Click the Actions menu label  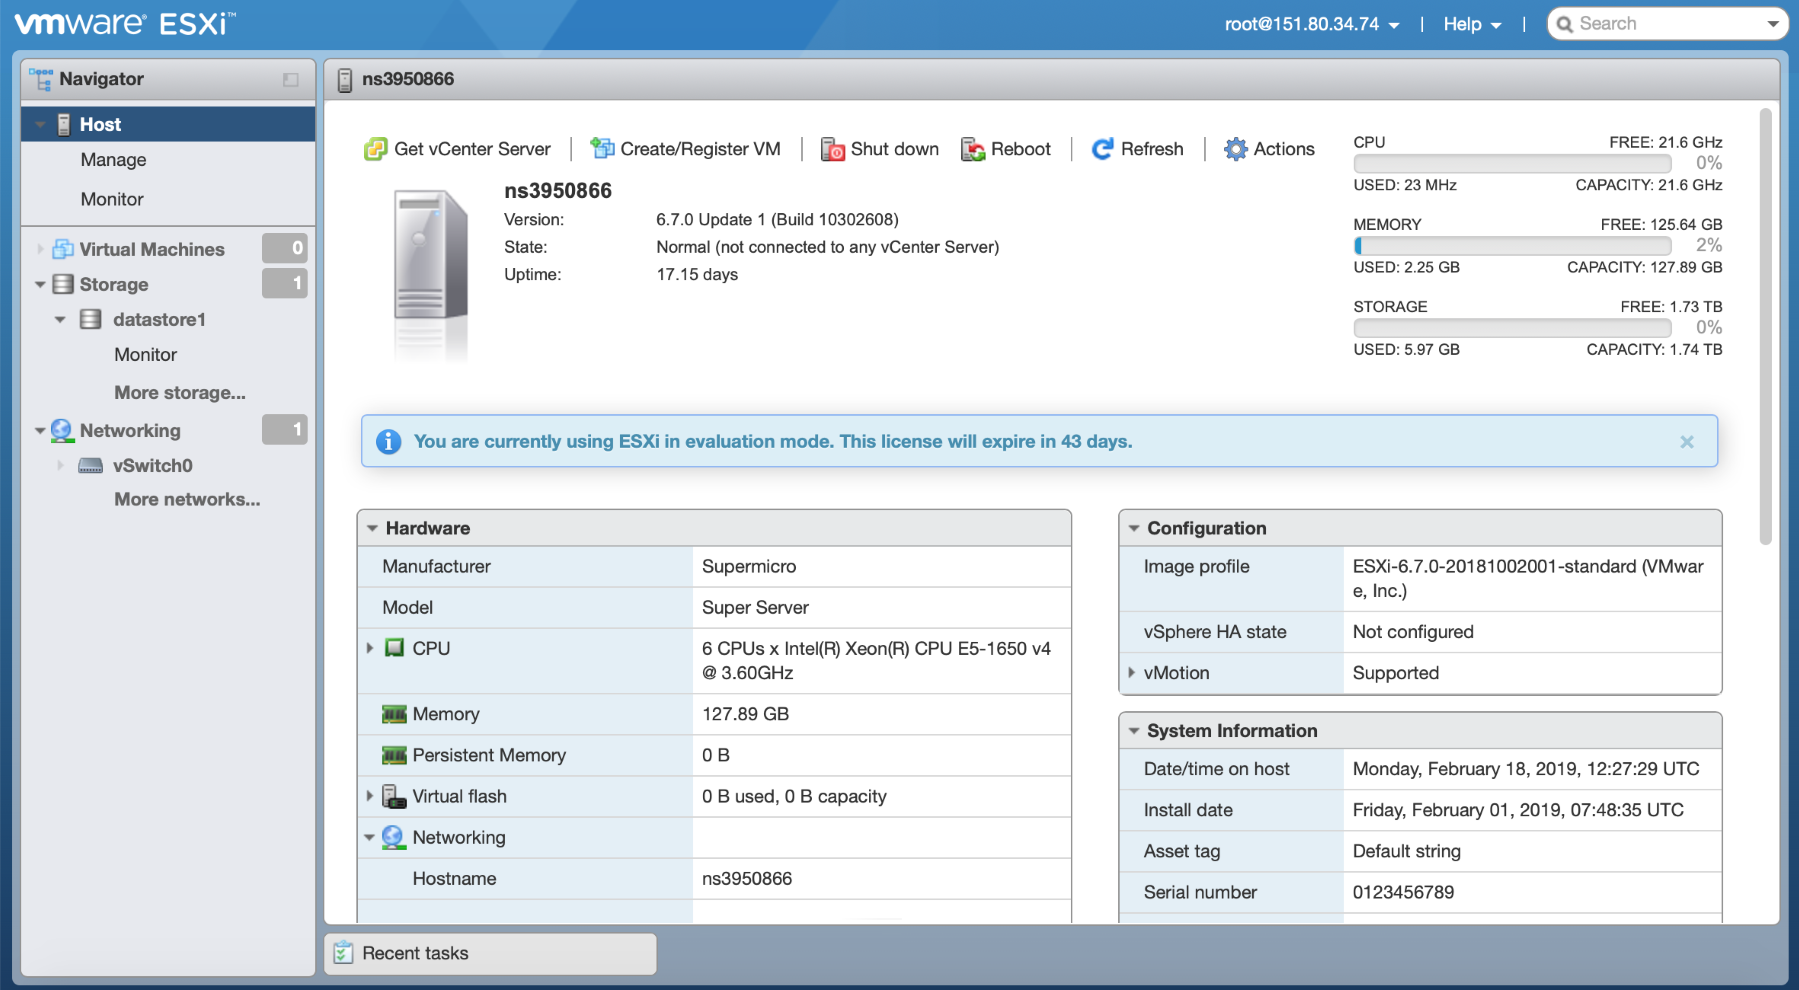[1284, 149]
